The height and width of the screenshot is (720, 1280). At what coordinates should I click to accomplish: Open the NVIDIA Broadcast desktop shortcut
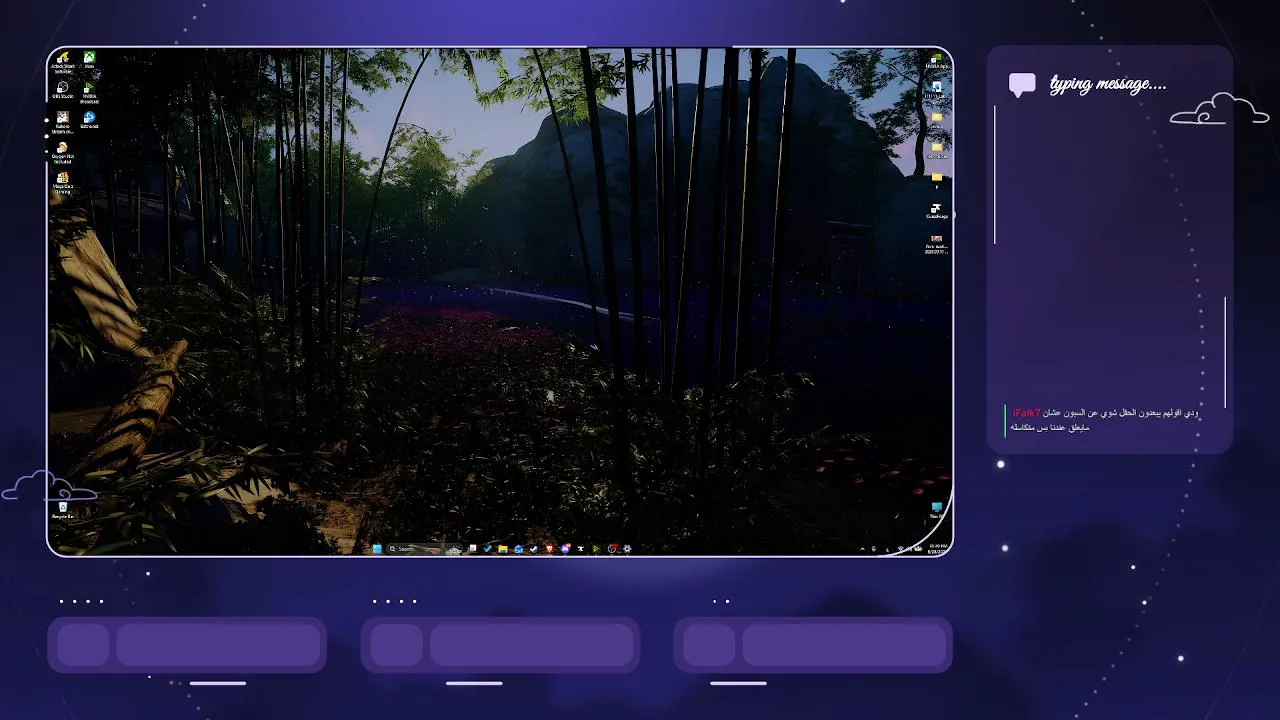[89, 92]
